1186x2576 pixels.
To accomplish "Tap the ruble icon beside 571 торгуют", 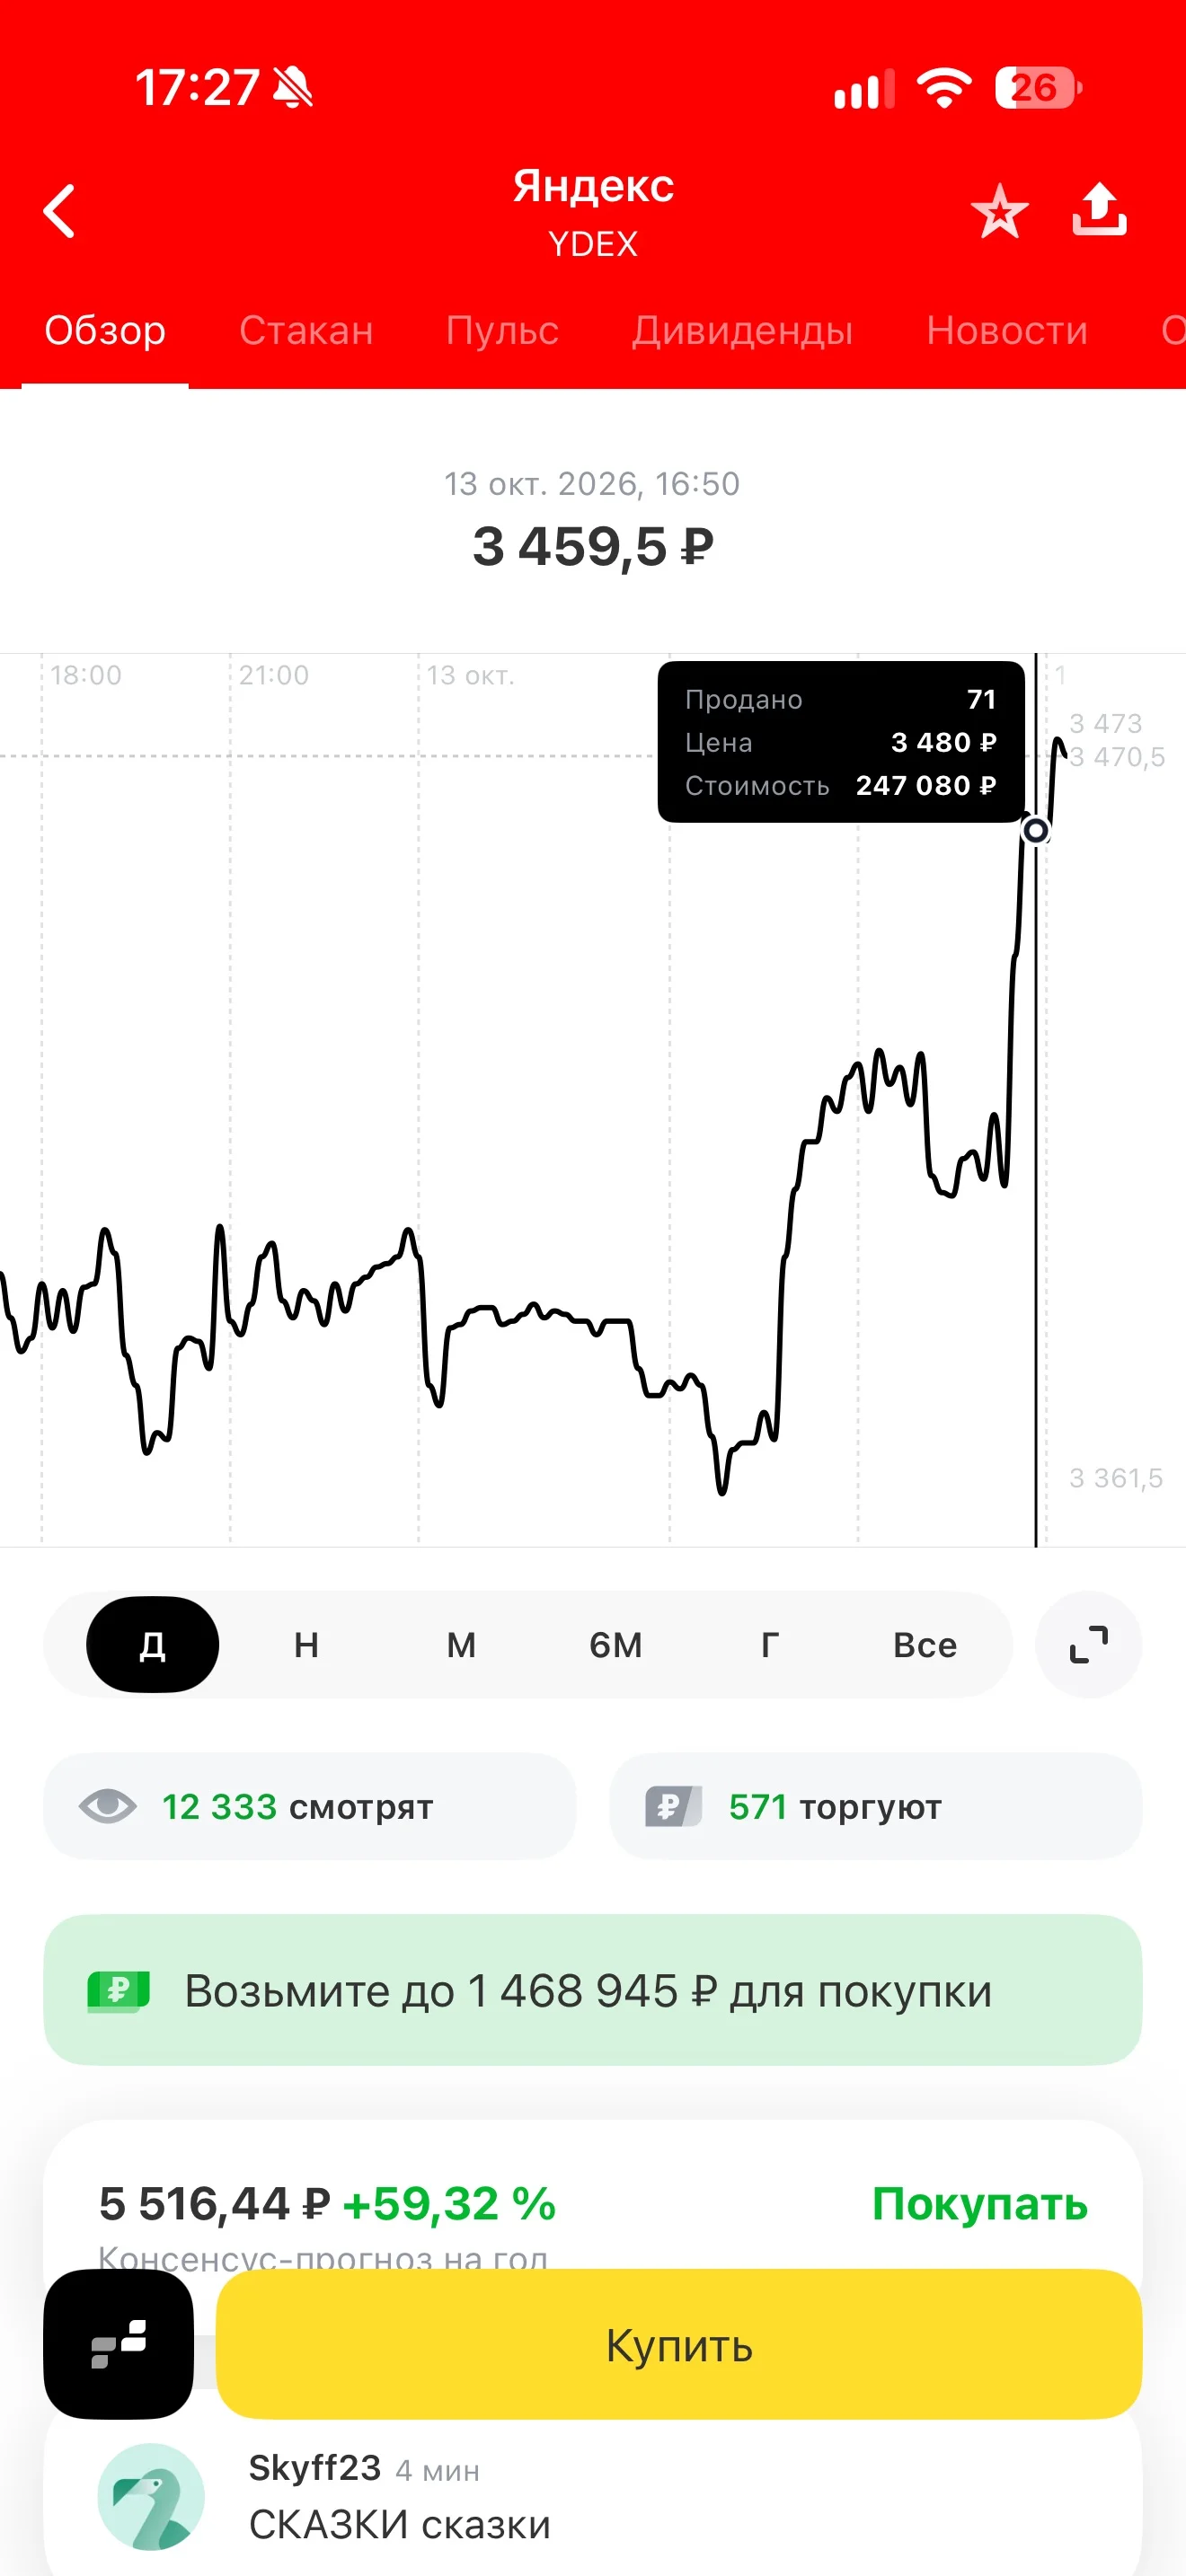I will pyautogui.click(x=673, y=1806).
